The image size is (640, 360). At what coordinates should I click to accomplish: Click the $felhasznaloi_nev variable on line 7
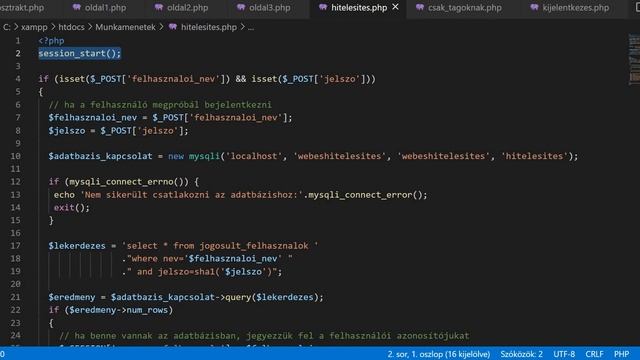pyautogui.click(x=93, y=118)
